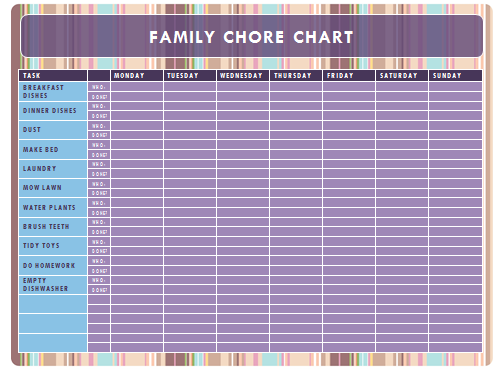Click the first blank task cell below Empty Dishwasher
The width and height of the screenshot is (501, 376).
click(x=53, y=304)
